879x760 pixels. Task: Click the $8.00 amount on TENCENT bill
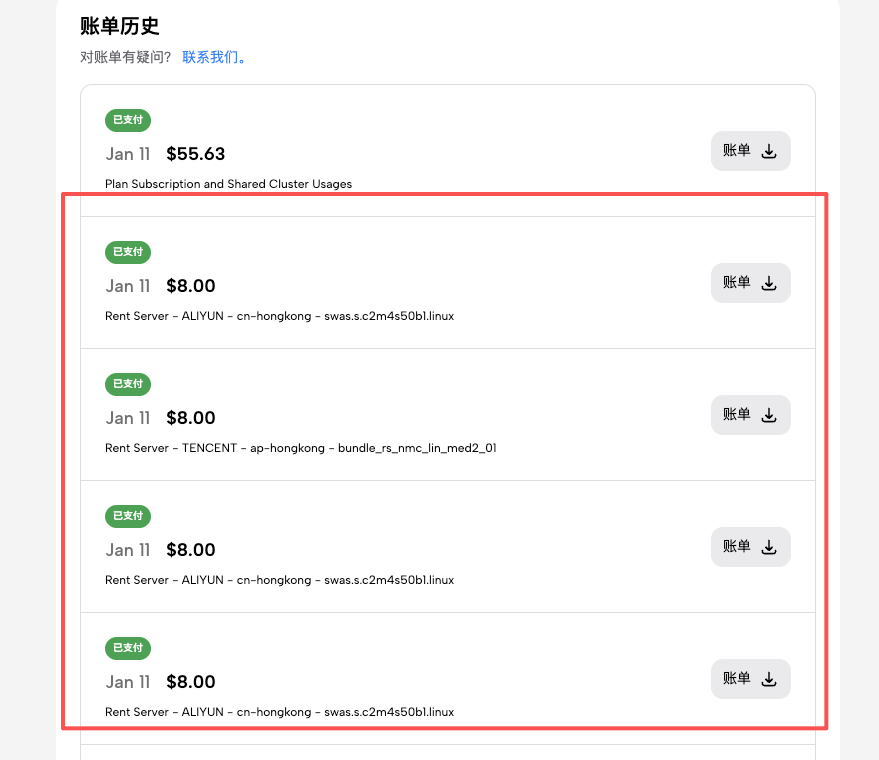[191, 418]
